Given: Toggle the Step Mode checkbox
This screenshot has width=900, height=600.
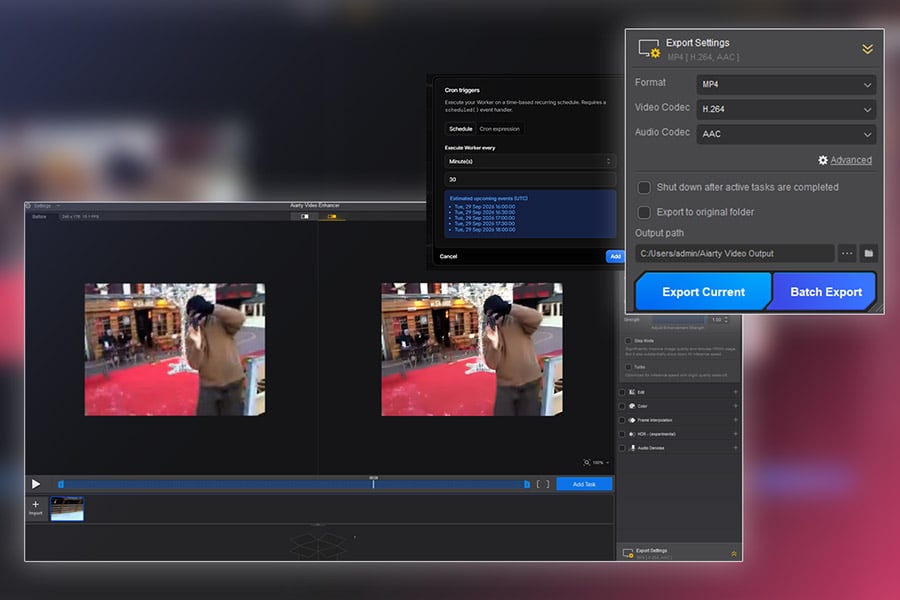Looking at the screenshot, I should coord(629,340).
